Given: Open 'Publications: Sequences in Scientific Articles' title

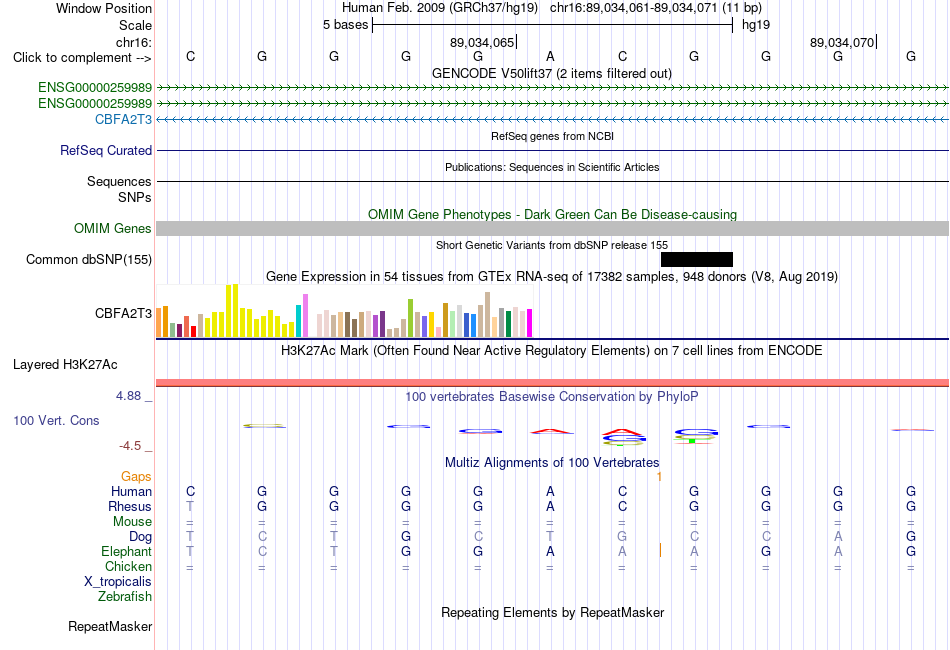Looking at the screenshot, I should pos(552,167).
